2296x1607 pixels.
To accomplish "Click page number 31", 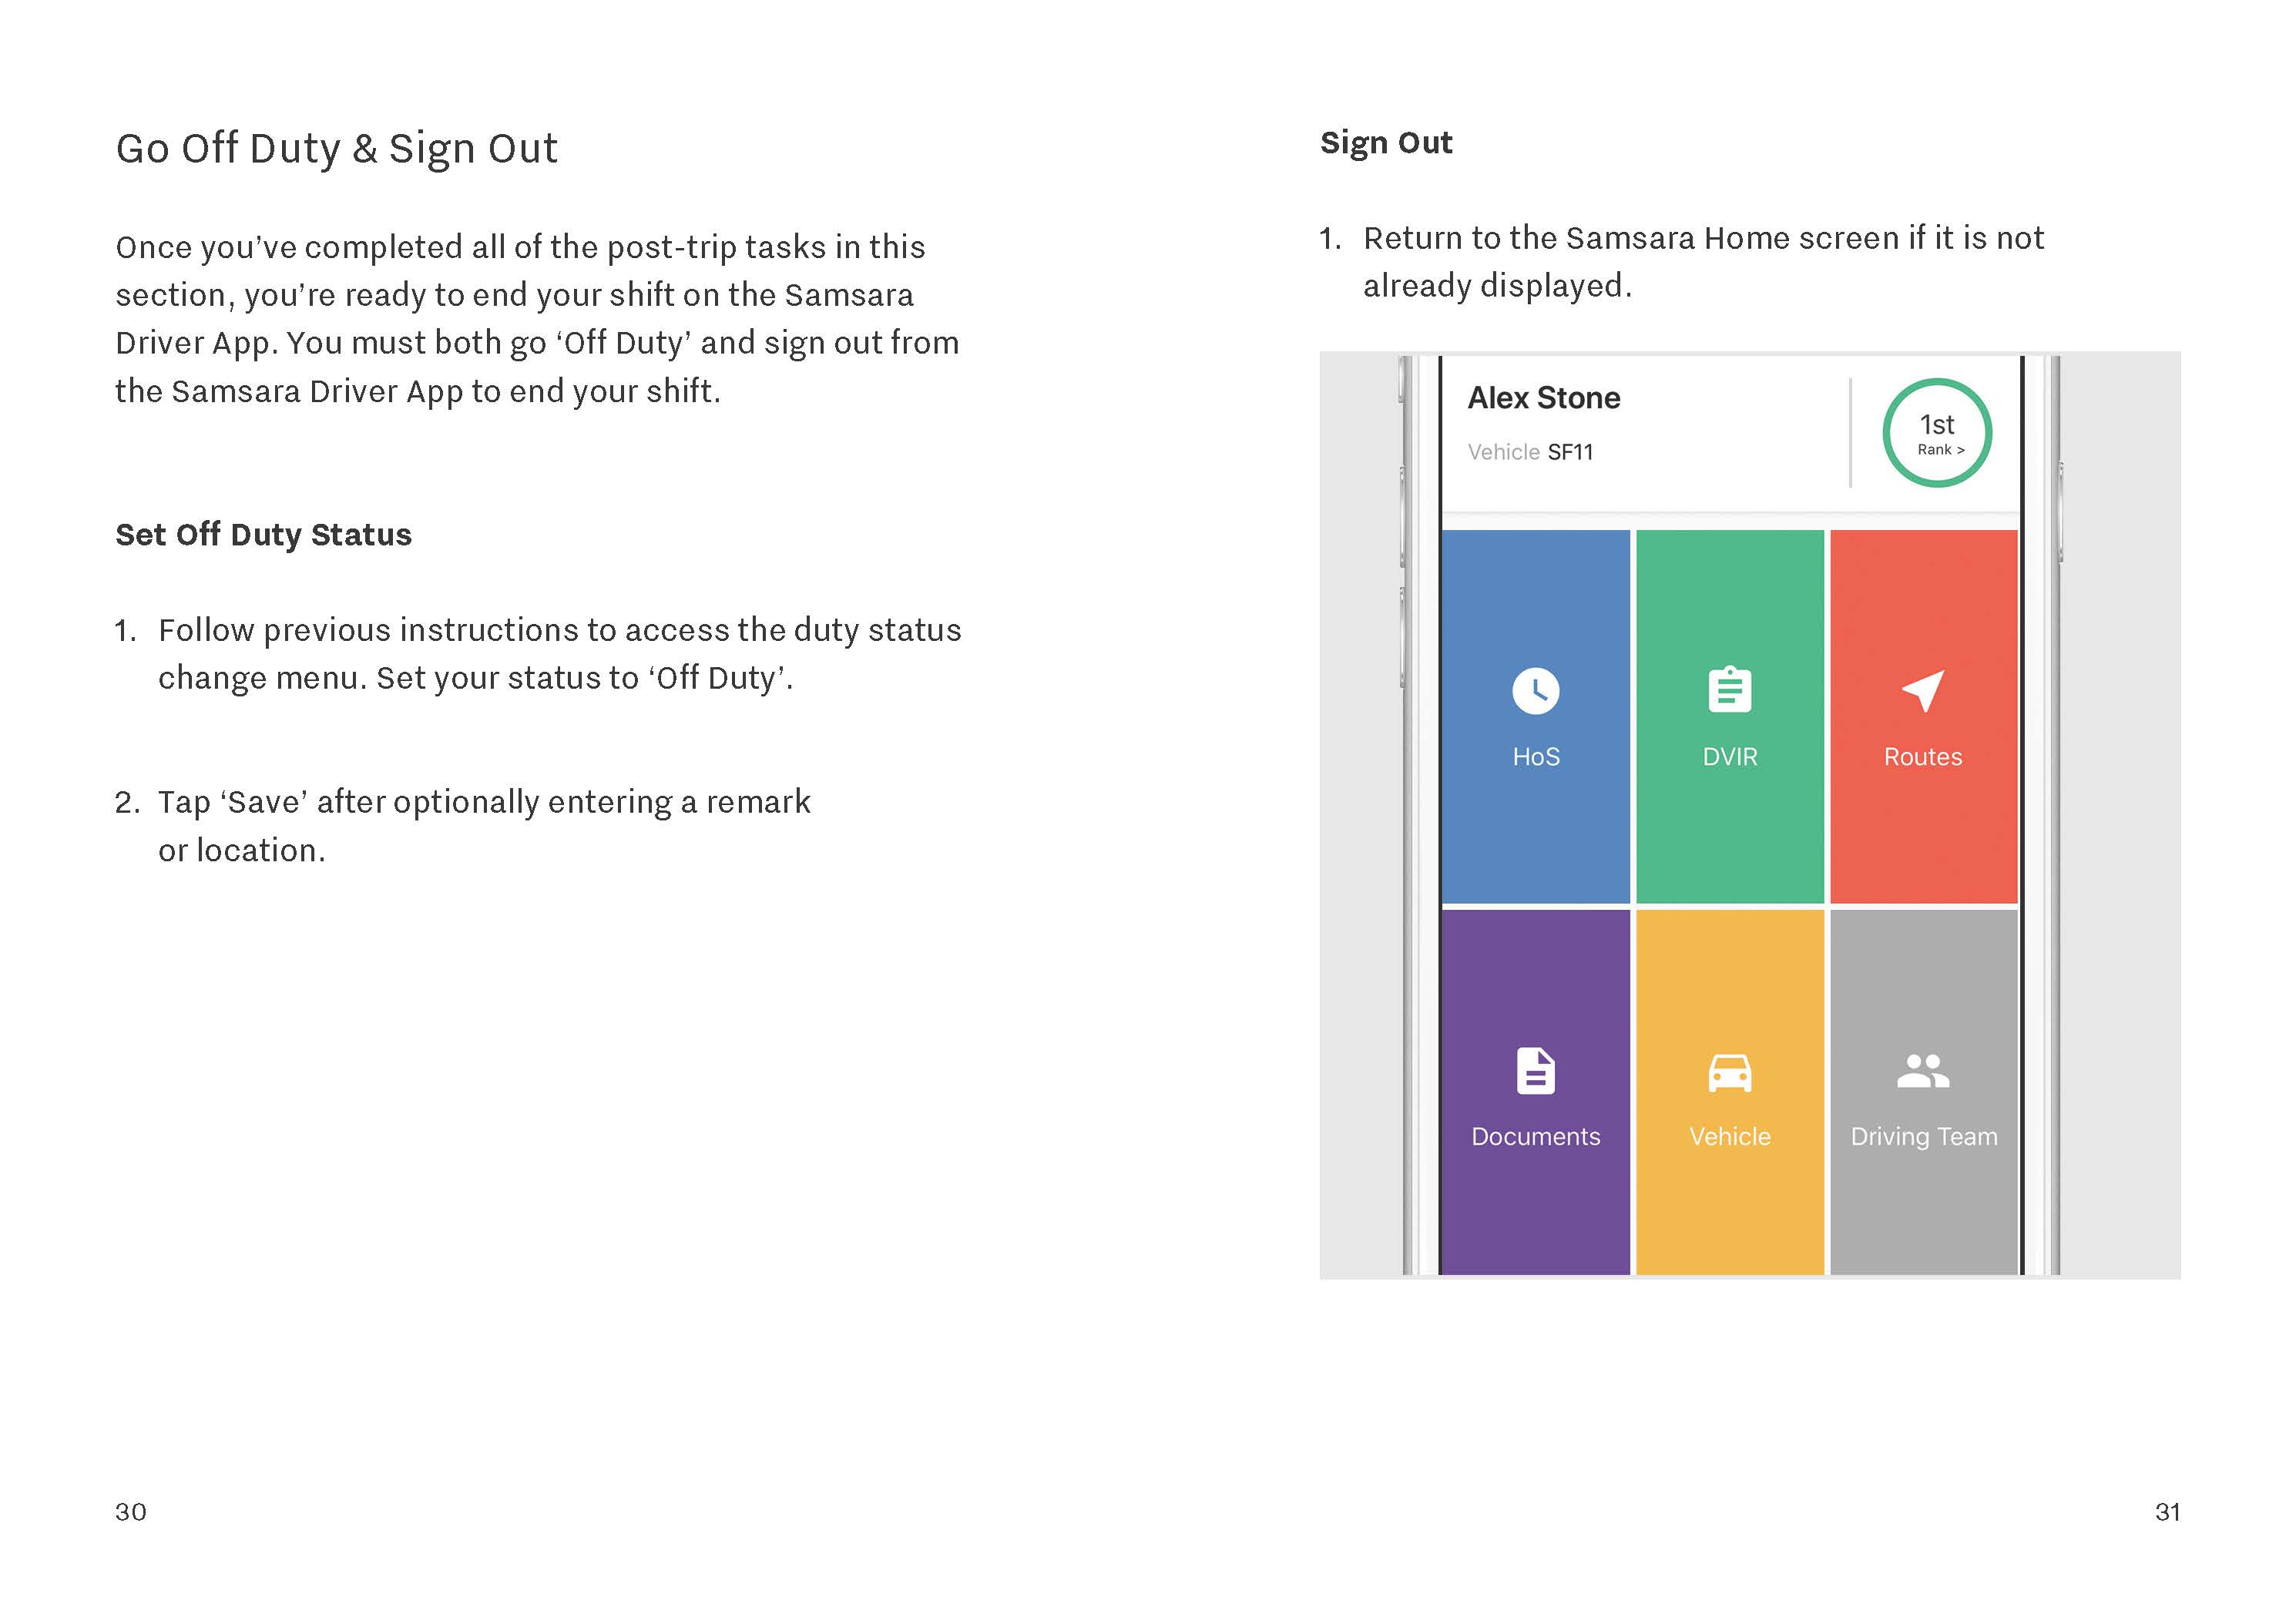I will point(2166,1511).
